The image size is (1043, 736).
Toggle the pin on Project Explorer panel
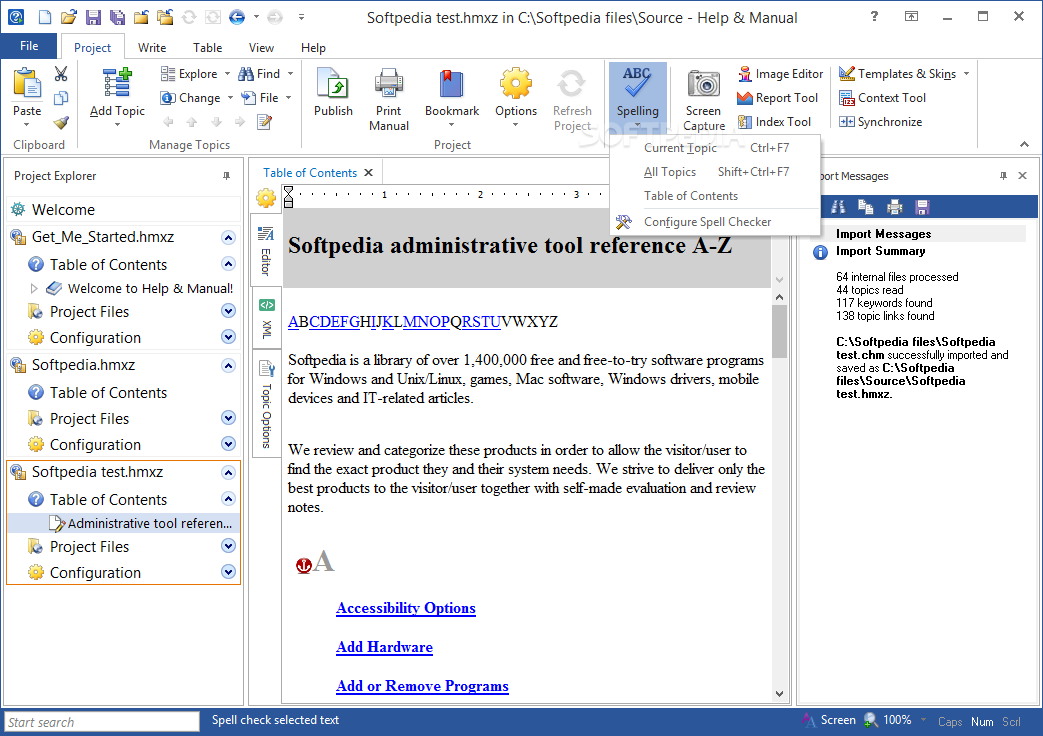[x=226, y=176]
